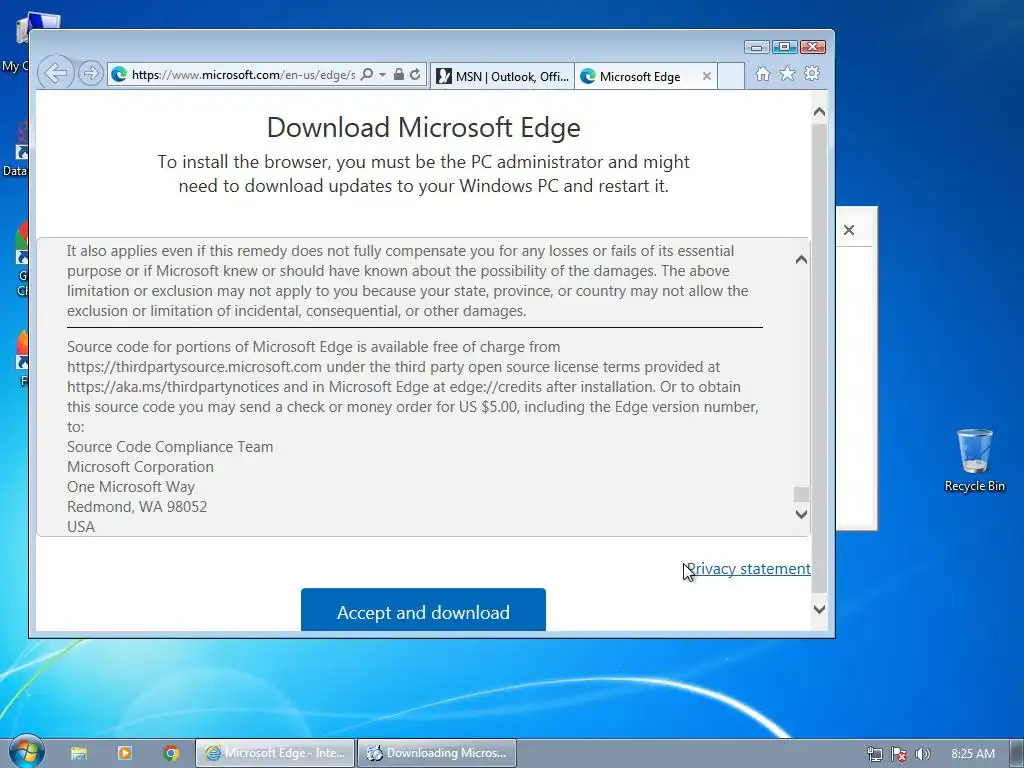Open Favorites with the star icon
Image resolution: width=1024 pixels, height=768 pixels.
click(788, 74)
